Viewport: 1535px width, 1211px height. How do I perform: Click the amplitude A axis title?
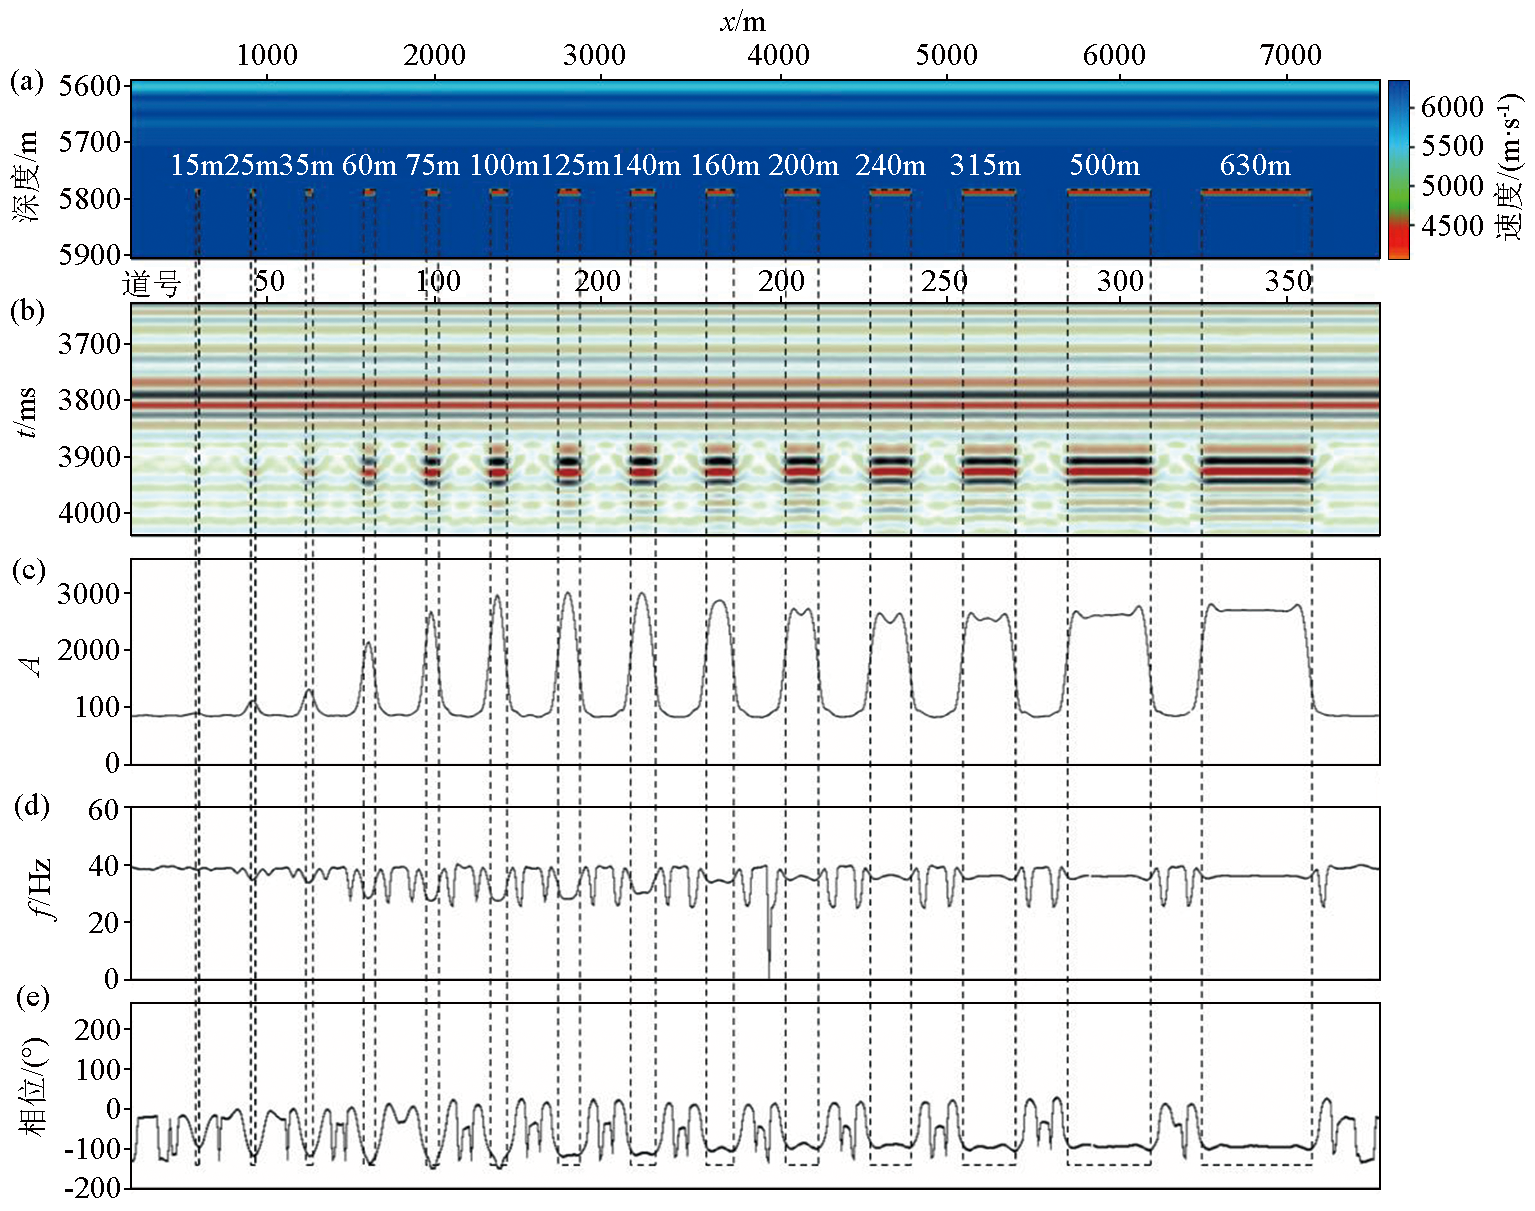click(x=33, y=666)
